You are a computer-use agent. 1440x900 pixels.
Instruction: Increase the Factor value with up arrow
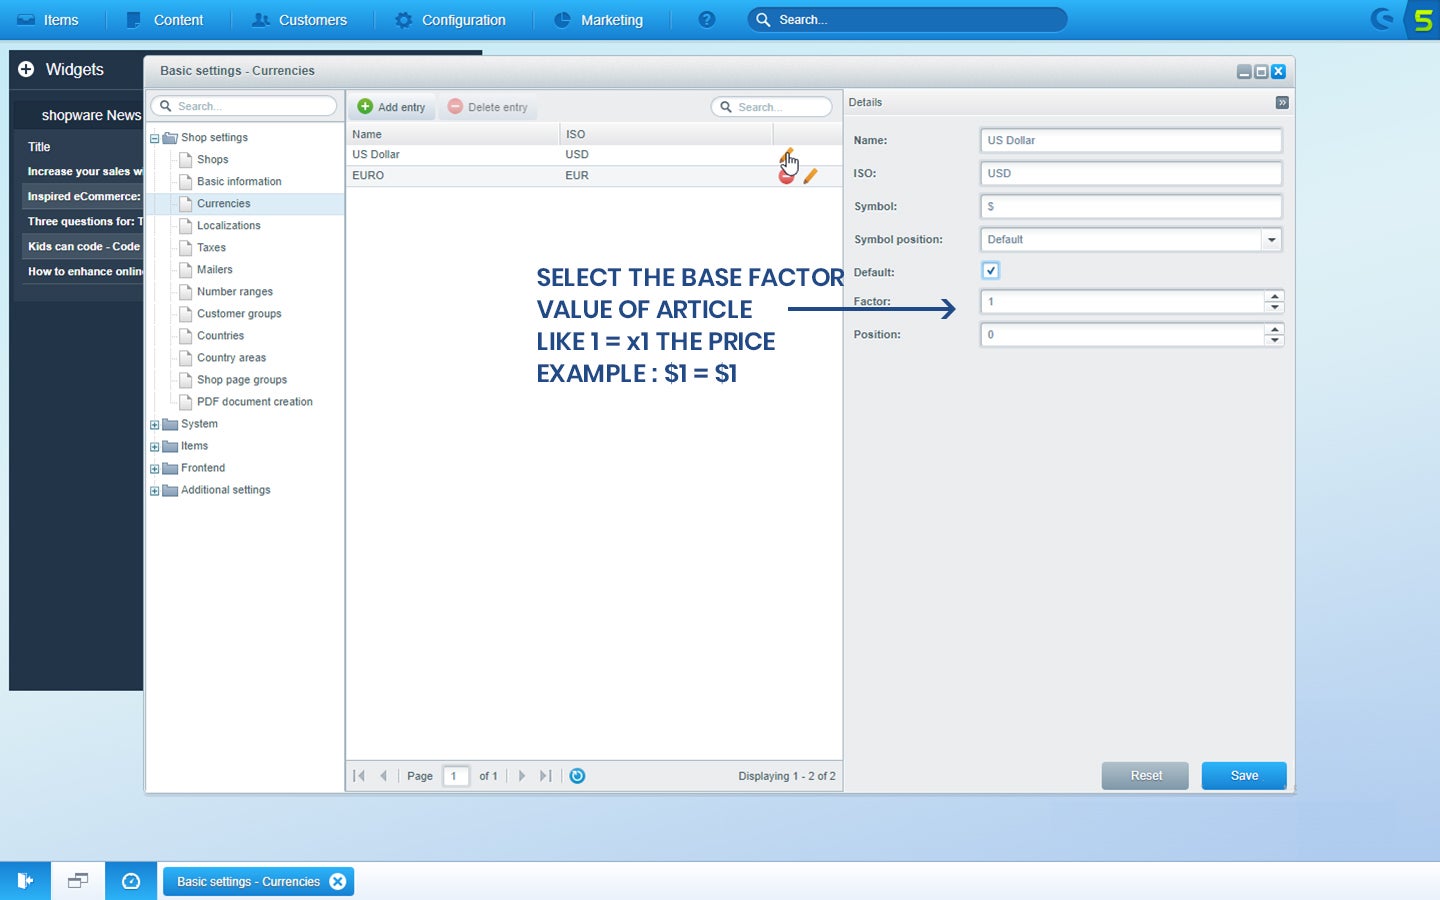[x=1274, y=296]
